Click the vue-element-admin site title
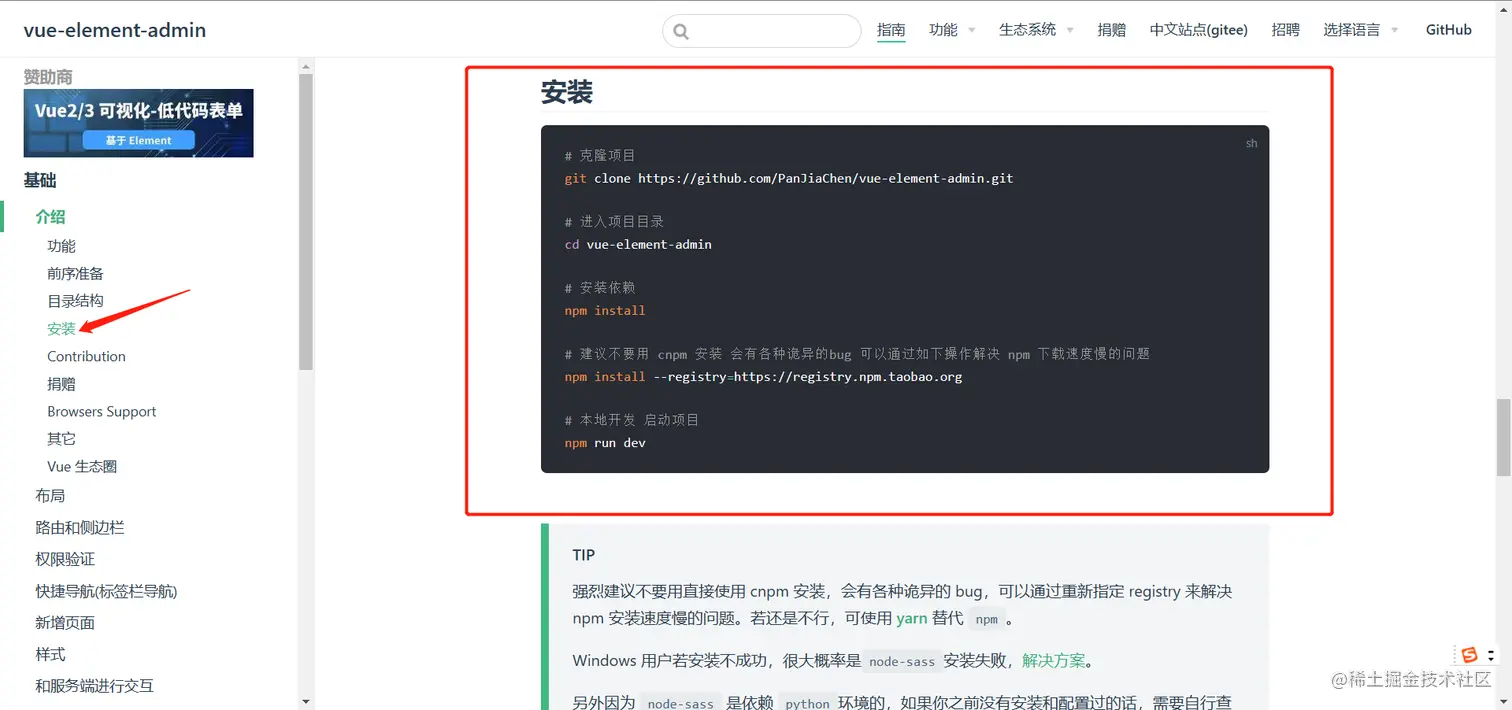 (x=115, y=30)
